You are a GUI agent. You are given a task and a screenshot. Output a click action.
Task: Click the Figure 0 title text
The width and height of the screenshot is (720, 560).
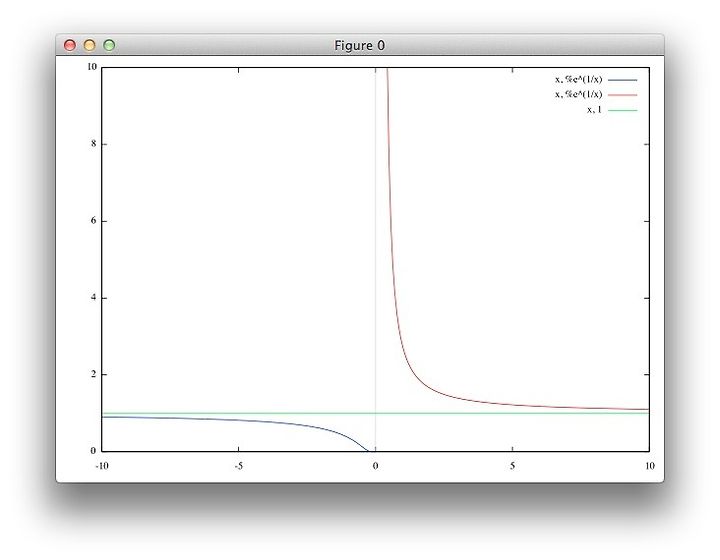pos(360,45)
